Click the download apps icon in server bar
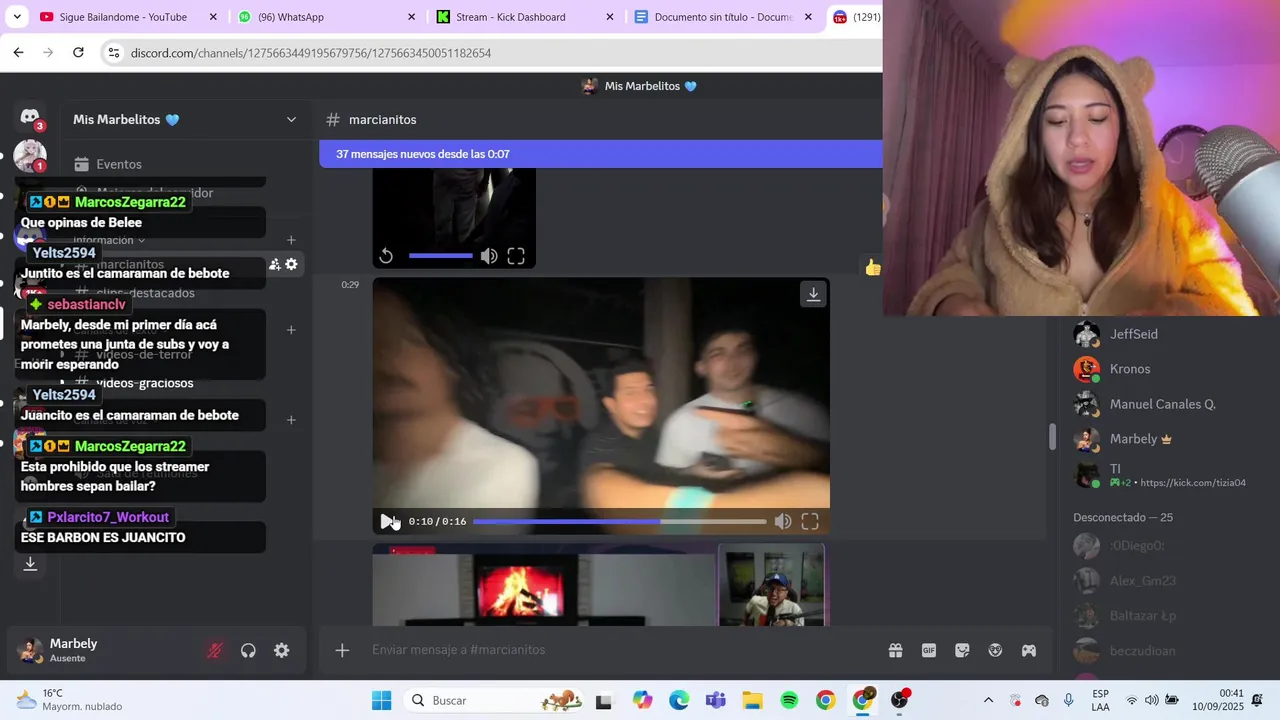1280x720 pixels. tap(30, 564)
